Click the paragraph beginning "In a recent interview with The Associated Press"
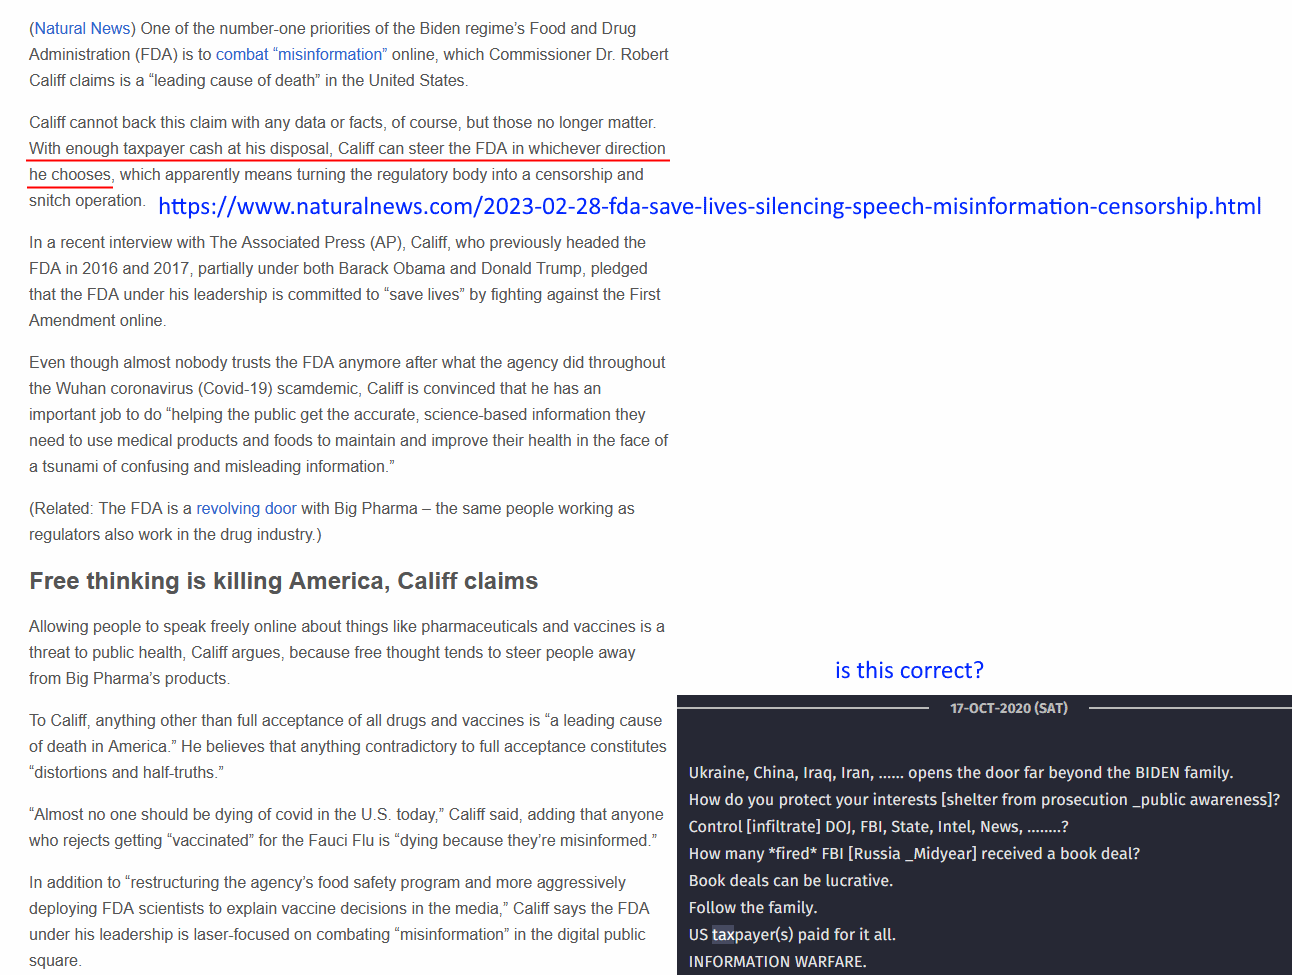Screen dimensions: 1292x975 point(345,281)
